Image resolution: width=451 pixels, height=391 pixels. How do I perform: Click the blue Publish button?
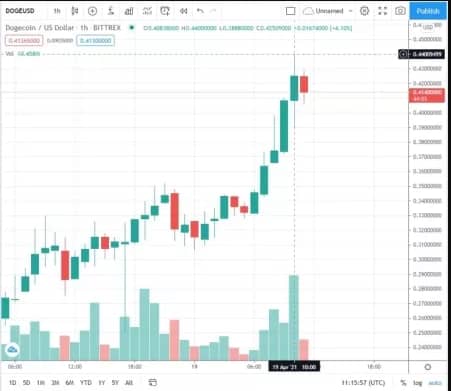428,11
